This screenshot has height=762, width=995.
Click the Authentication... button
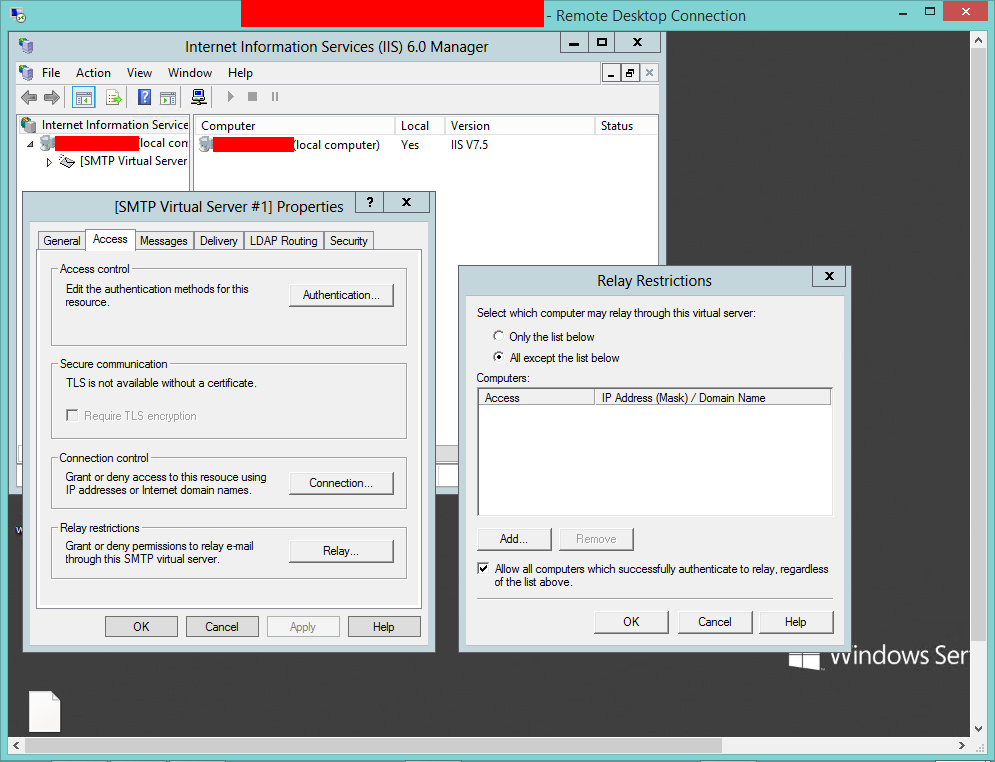click(x=341, y=295)
